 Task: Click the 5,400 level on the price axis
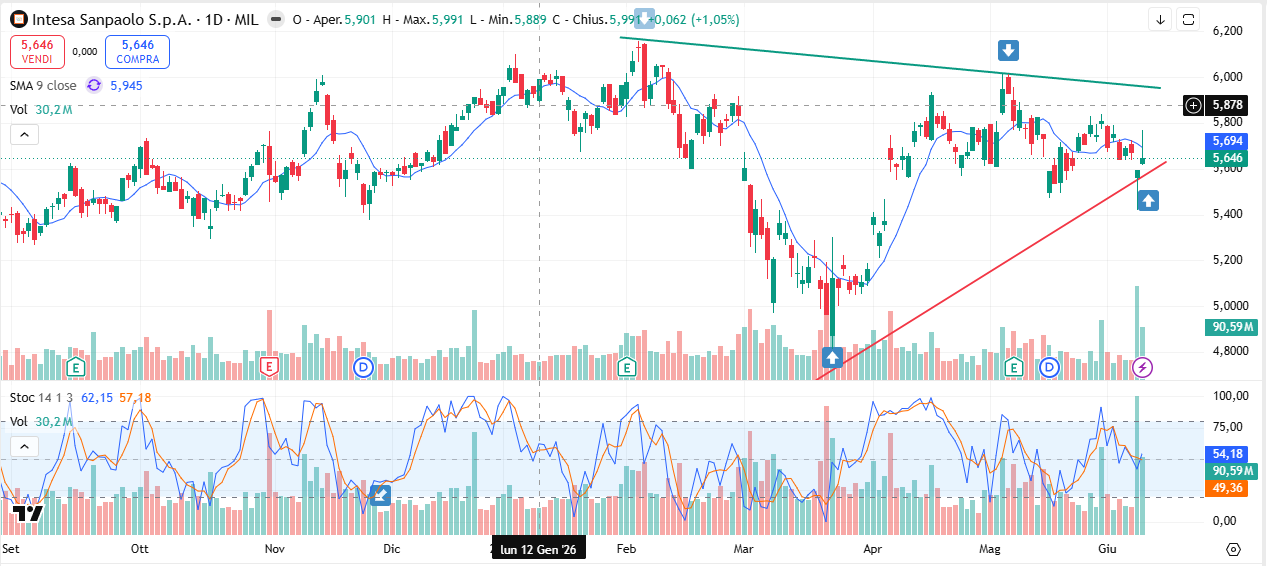[x=1227, y=214]
